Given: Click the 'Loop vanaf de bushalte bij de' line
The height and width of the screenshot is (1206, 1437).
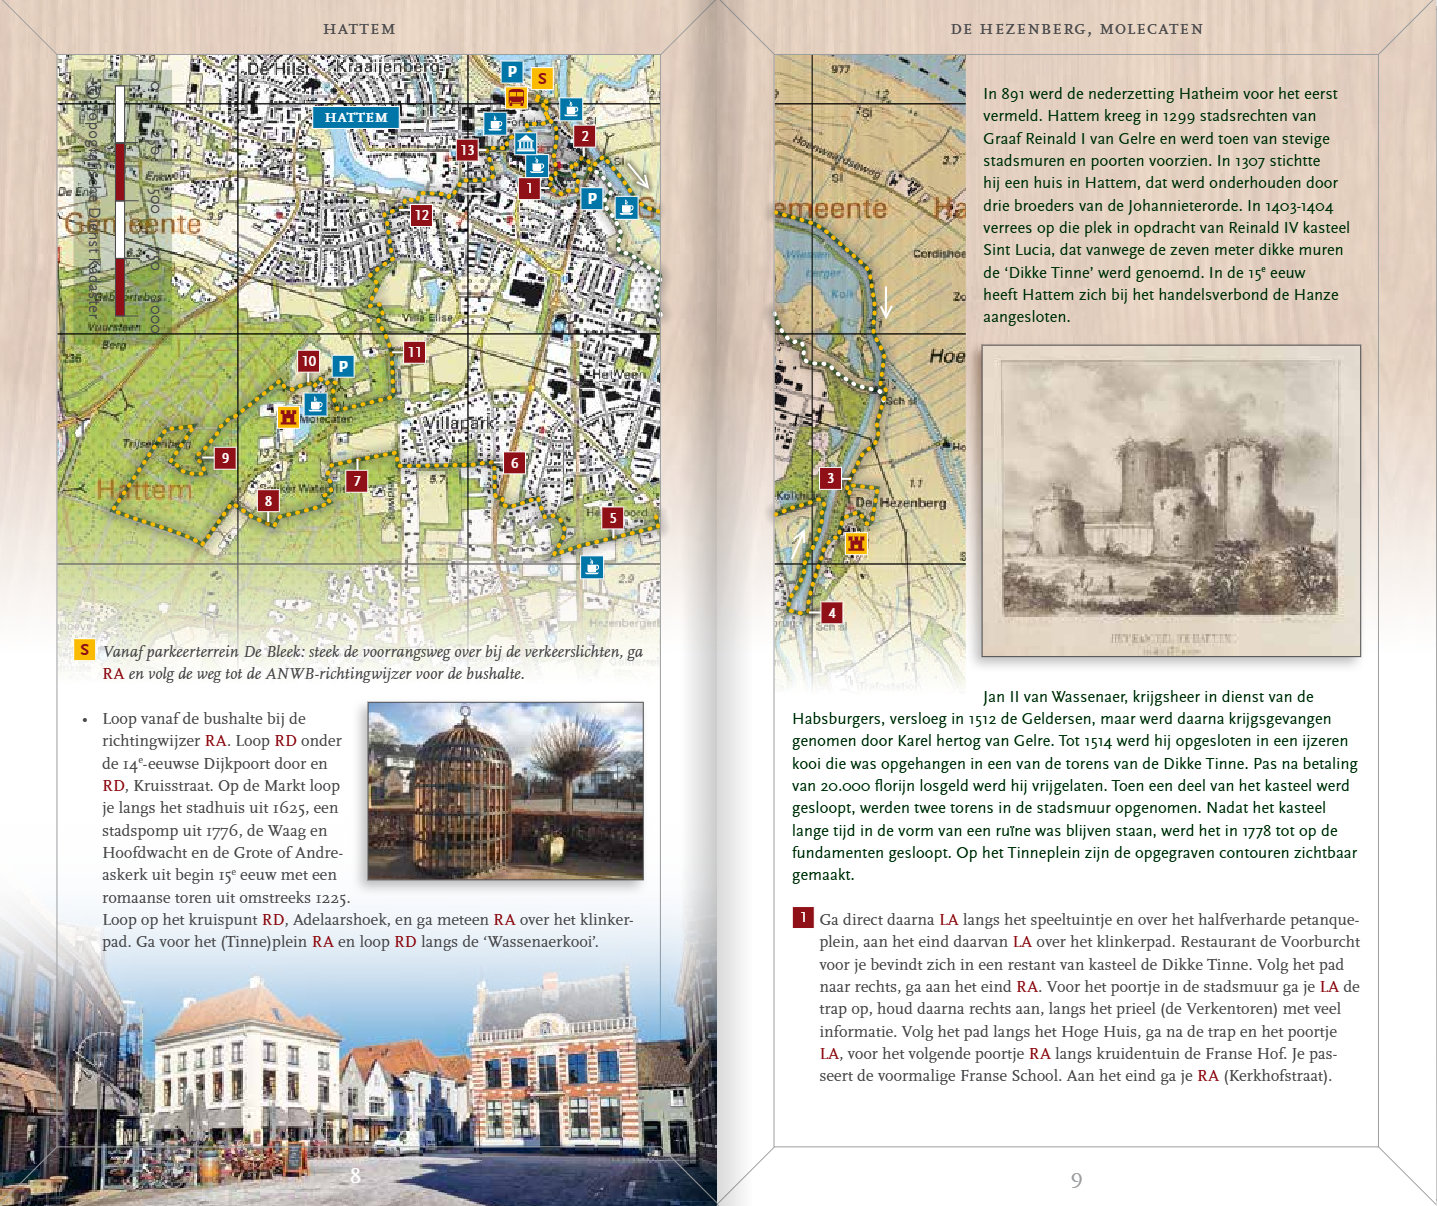Looking at the screenshot, I should [x=204, y=718].
